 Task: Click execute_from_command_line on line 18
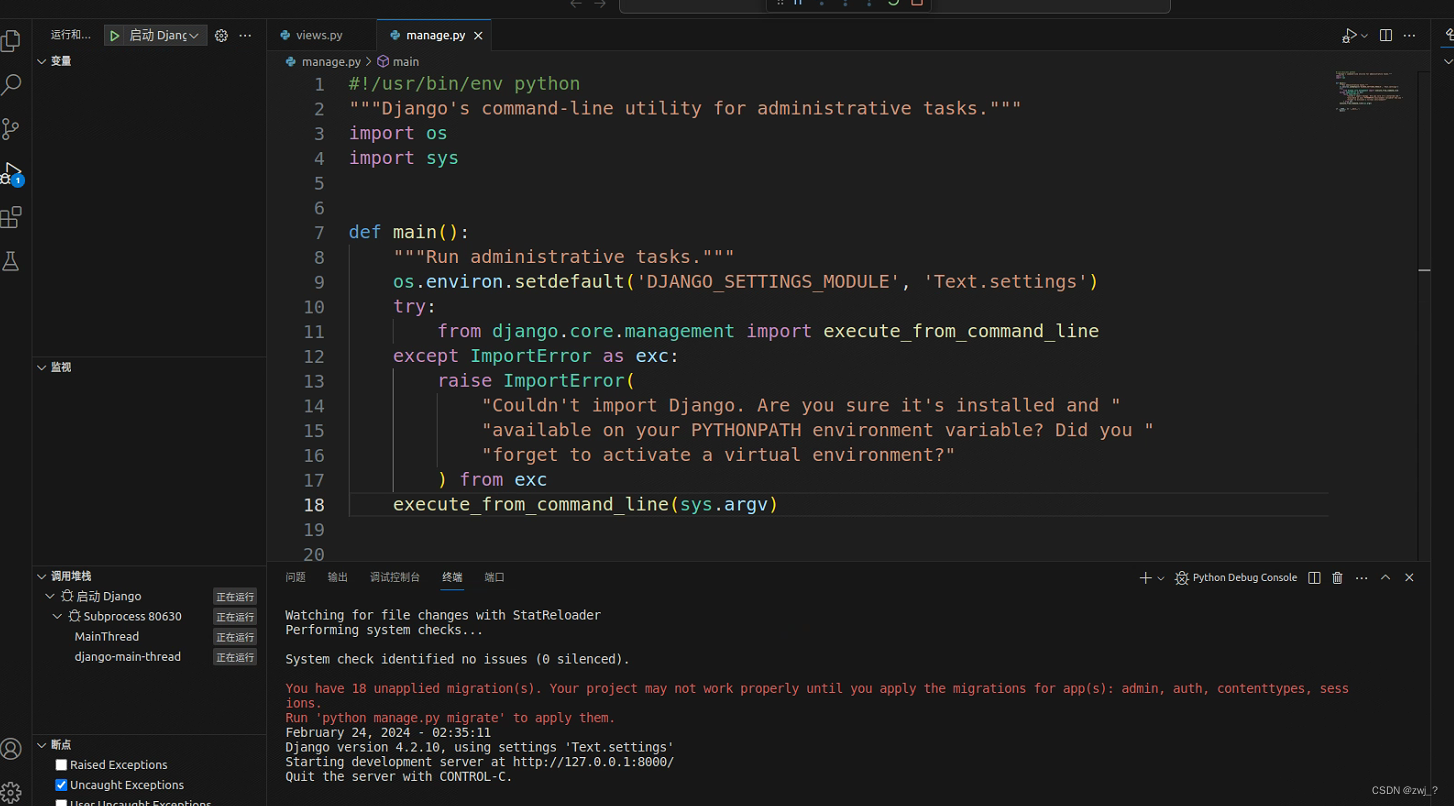click(x=530, y=505)
